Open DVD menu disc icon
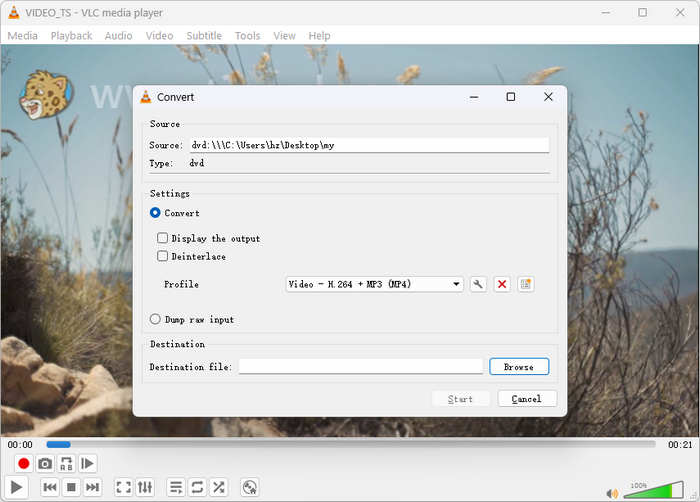The width and height of the screenshot is (700, 502). click(250, 487)
